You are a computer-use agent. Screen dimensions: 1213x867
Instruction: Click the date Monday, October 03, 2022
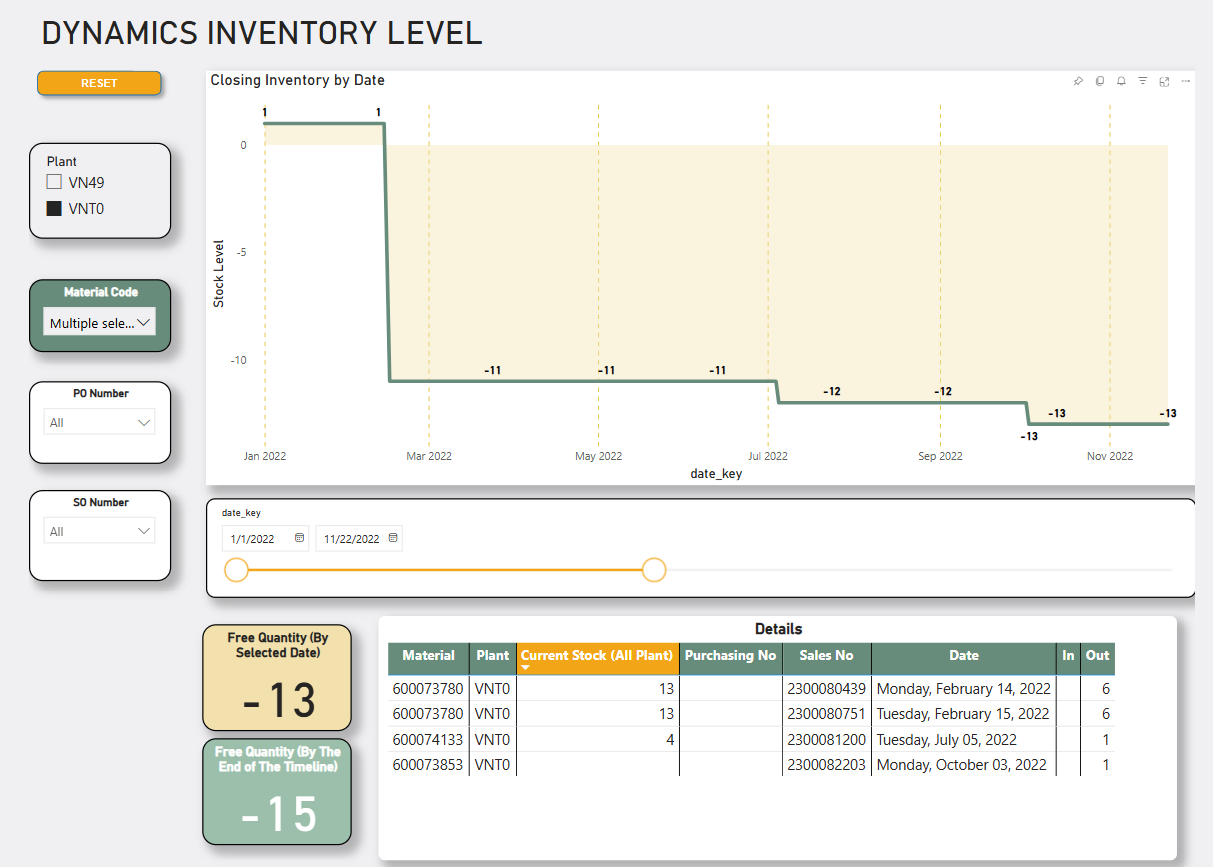click(x=962, y=765)
